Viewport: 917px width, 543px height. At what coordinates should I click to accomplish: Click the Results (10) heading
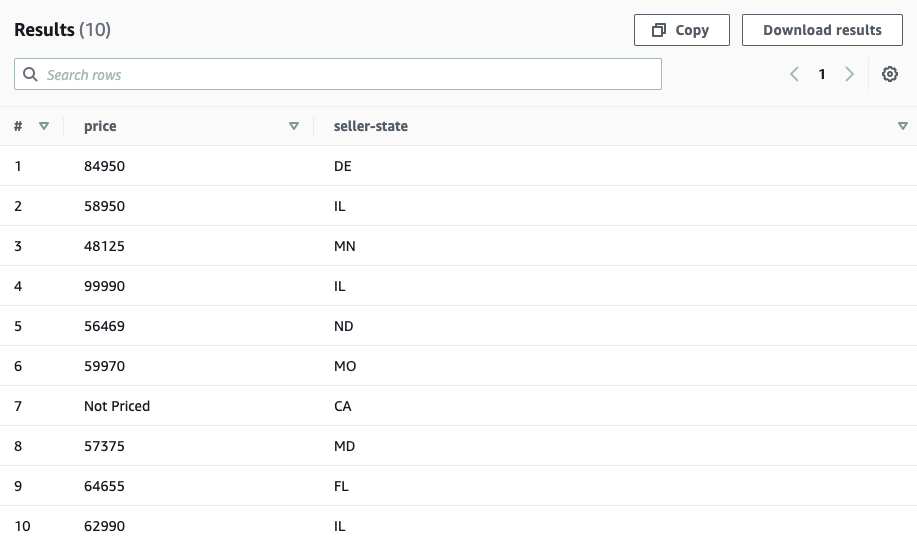click(62, 30)
